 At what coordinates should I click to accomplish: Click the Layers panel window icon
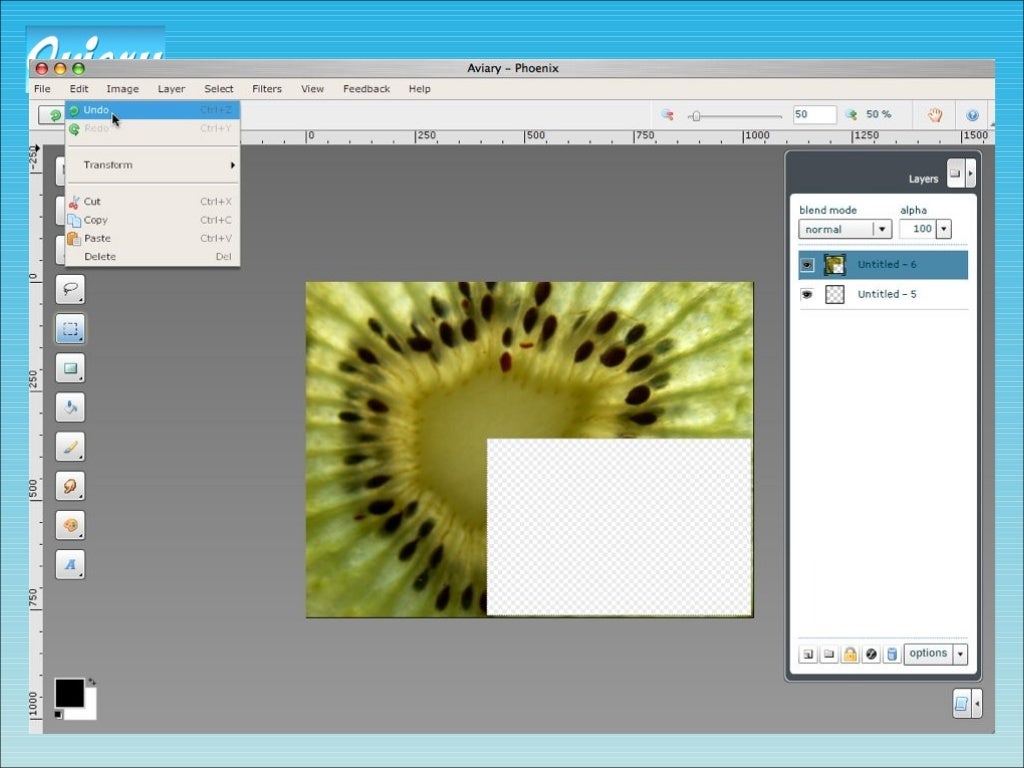click(955, 173)
